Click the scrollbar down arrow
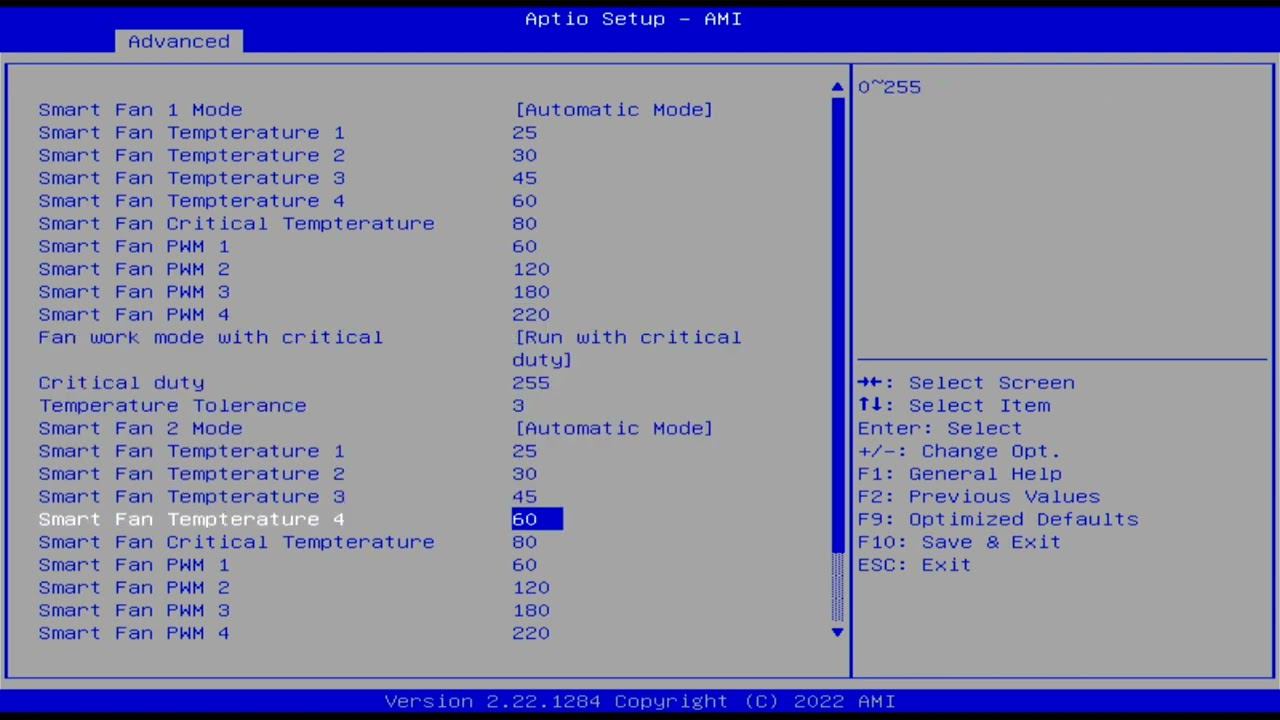Screen dimensions: 1280x720 coord(837,632)
